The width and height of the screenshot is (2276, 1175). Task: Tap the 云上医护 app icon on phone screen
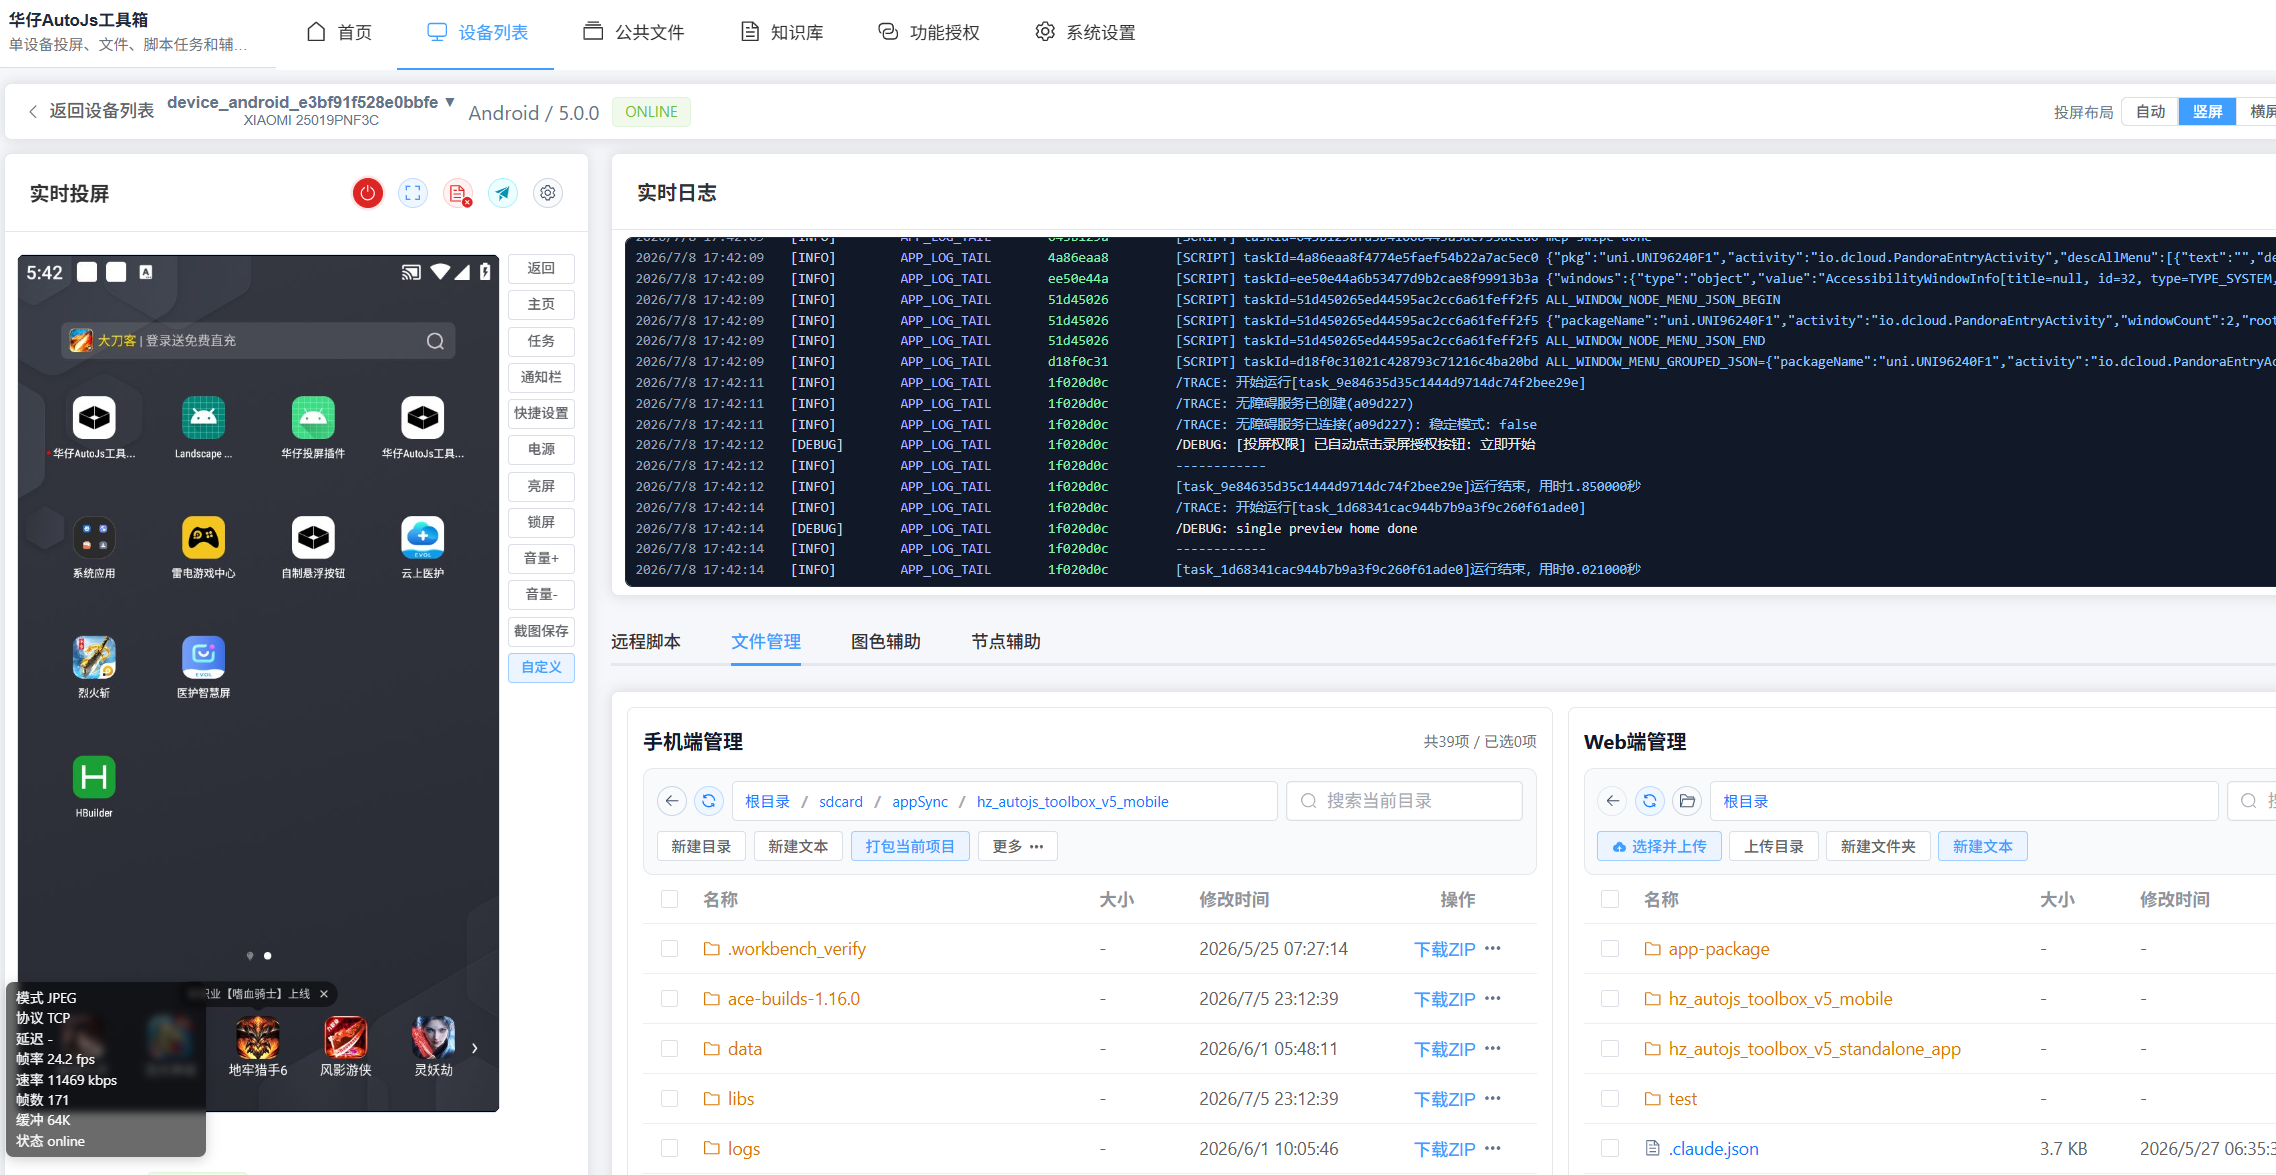tap(423, 538)
